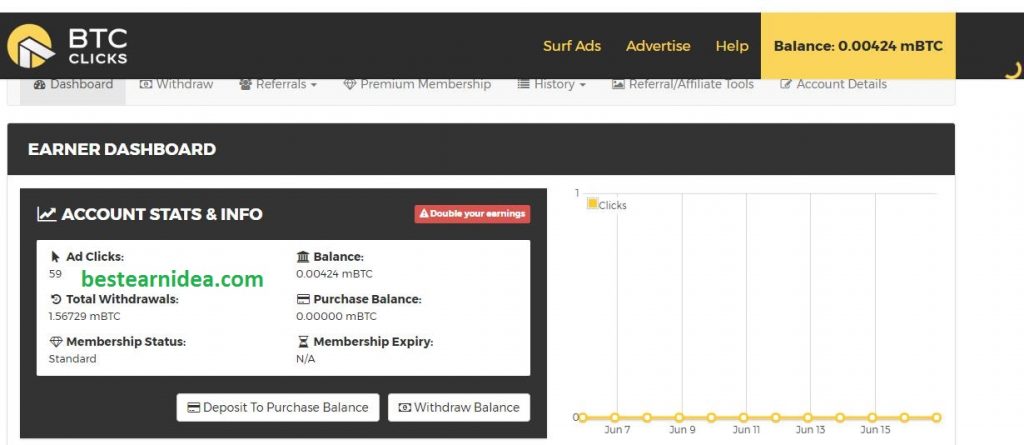
Task: Open the Withdraw tab
Action: (176, 85)
